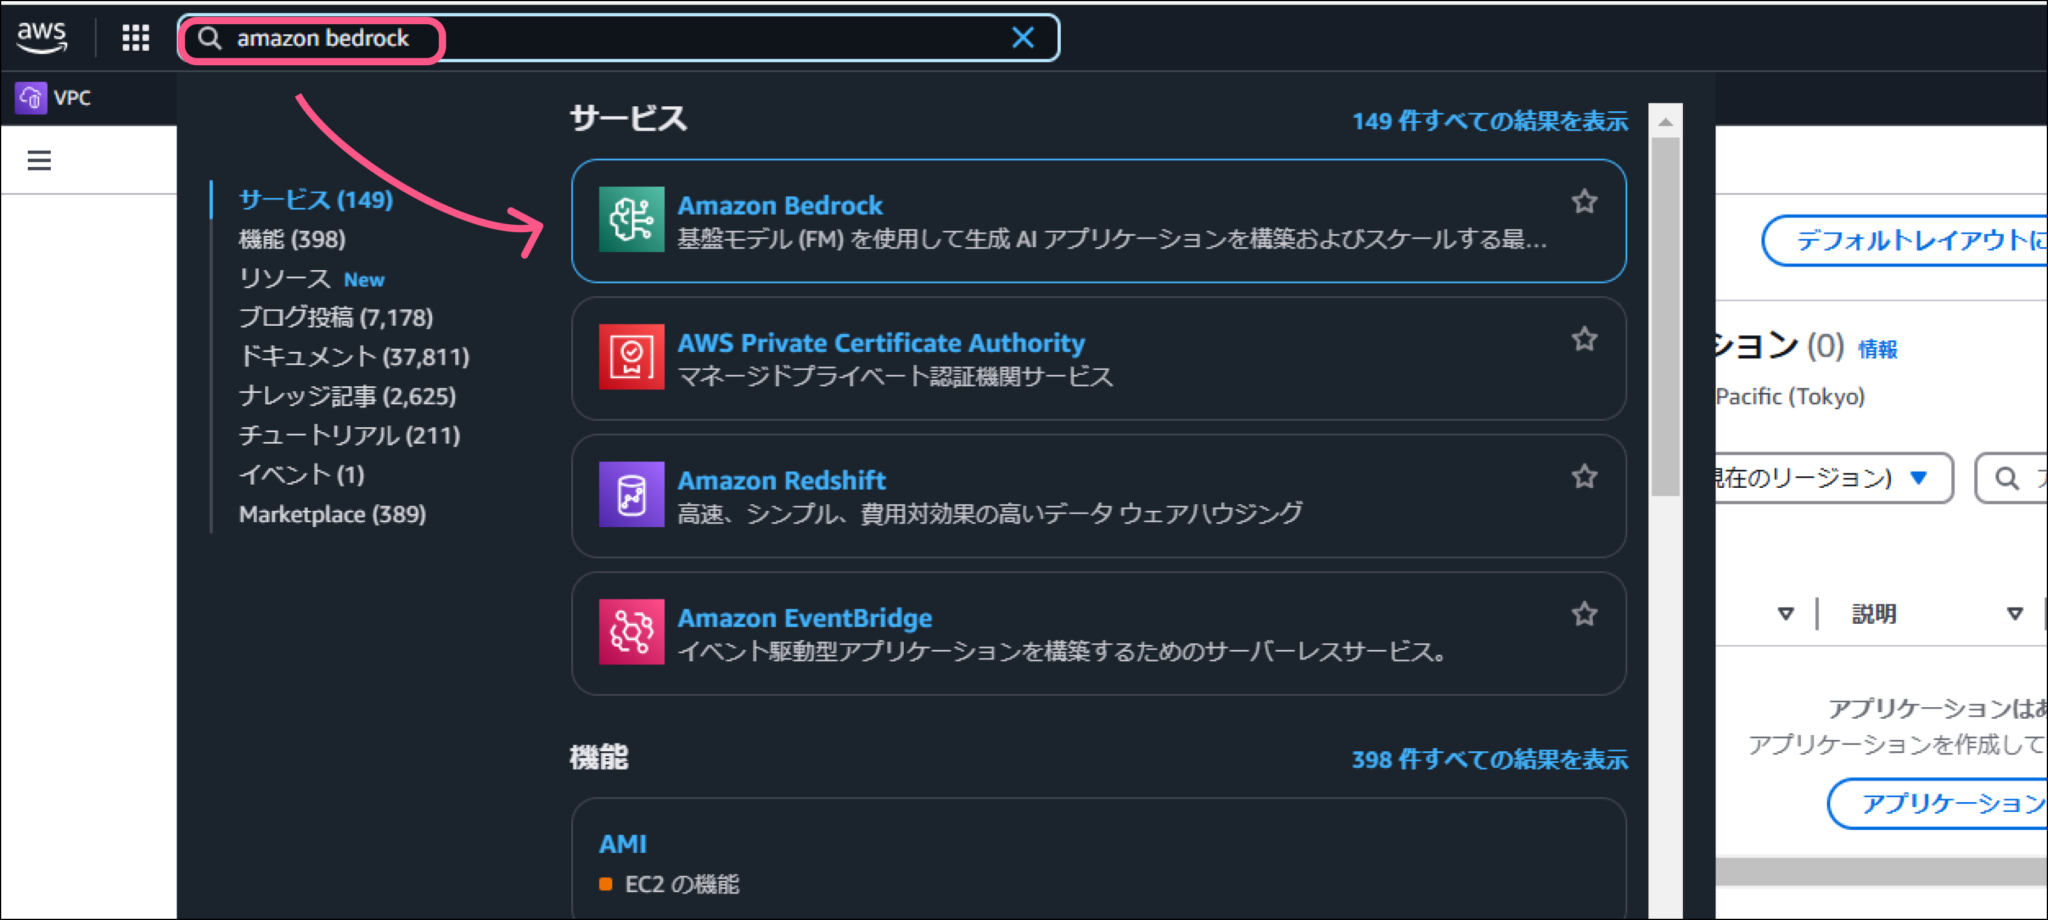2048x920 pixels.
Task: Open the Amazon EventBridge service icon
Action: coord(631,631)
